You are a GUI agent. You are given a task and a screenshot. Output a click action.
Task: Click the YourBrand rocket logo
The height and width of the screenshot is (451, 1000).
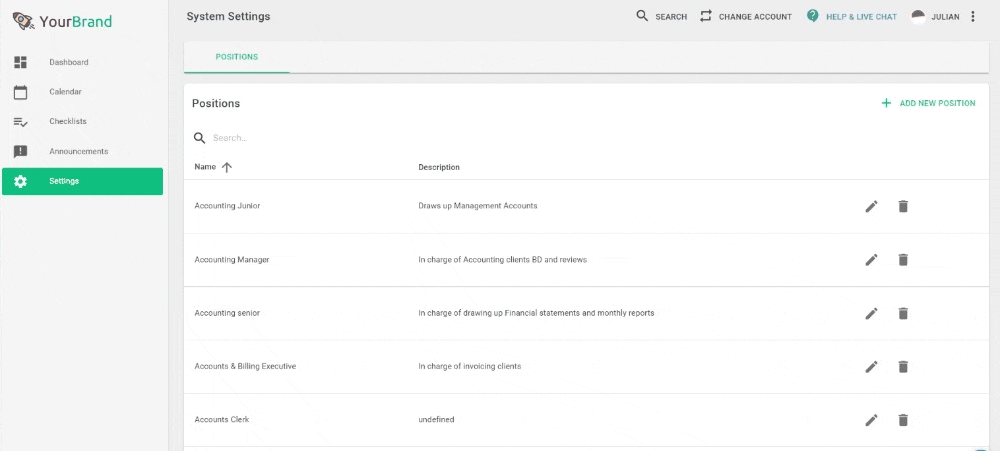click(x=24, y=21)
